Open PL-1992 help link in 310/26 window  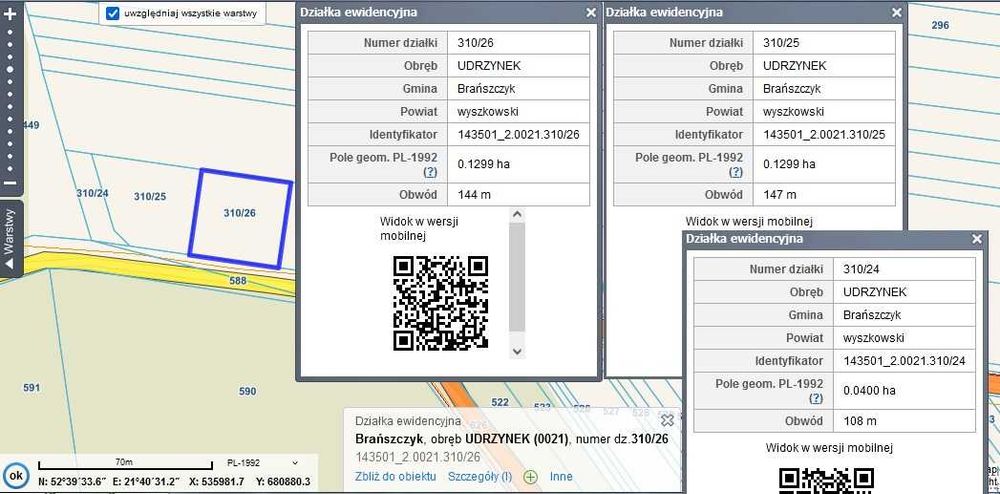[430, 171]
